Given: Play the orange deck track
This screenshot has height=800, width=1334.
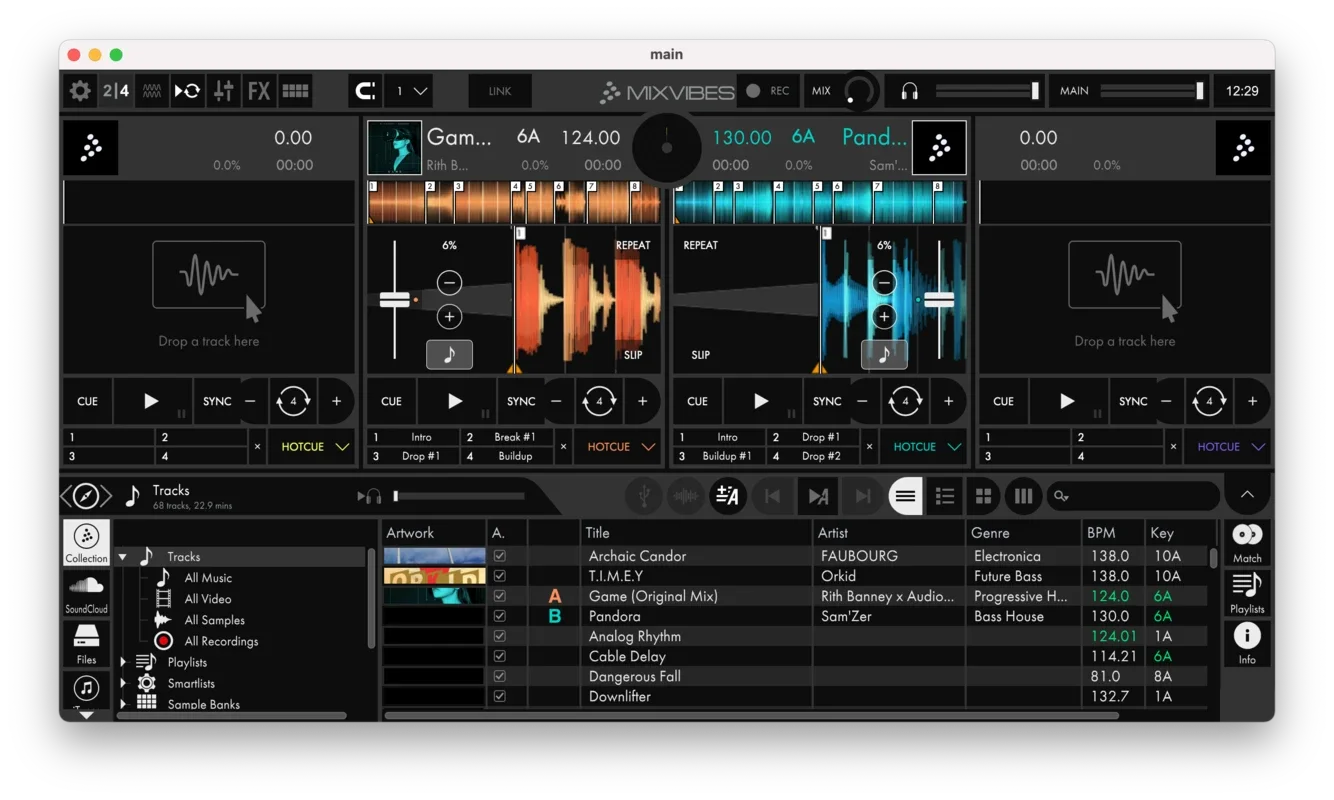Looking at the screenshot, I should [455, 401].
